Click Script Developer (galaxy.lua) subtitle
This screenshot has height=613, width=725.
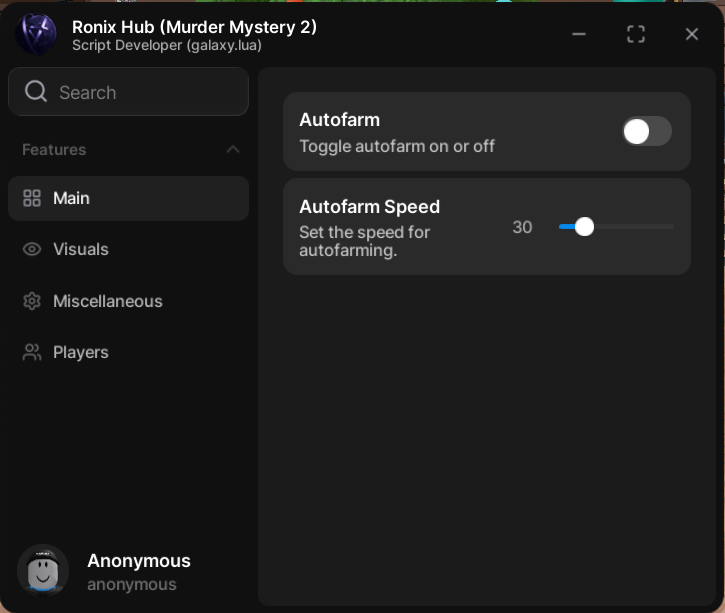pos(167,45)
